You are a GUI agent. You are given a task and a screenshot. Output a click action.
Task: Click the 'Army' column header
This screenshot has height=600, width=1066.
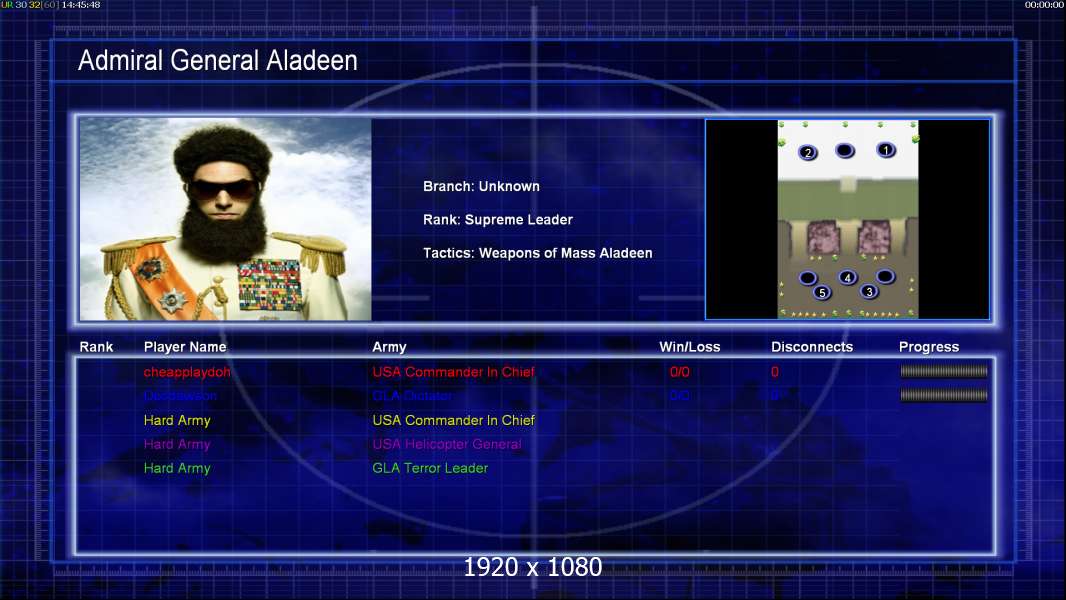click(x=389, y=347)
